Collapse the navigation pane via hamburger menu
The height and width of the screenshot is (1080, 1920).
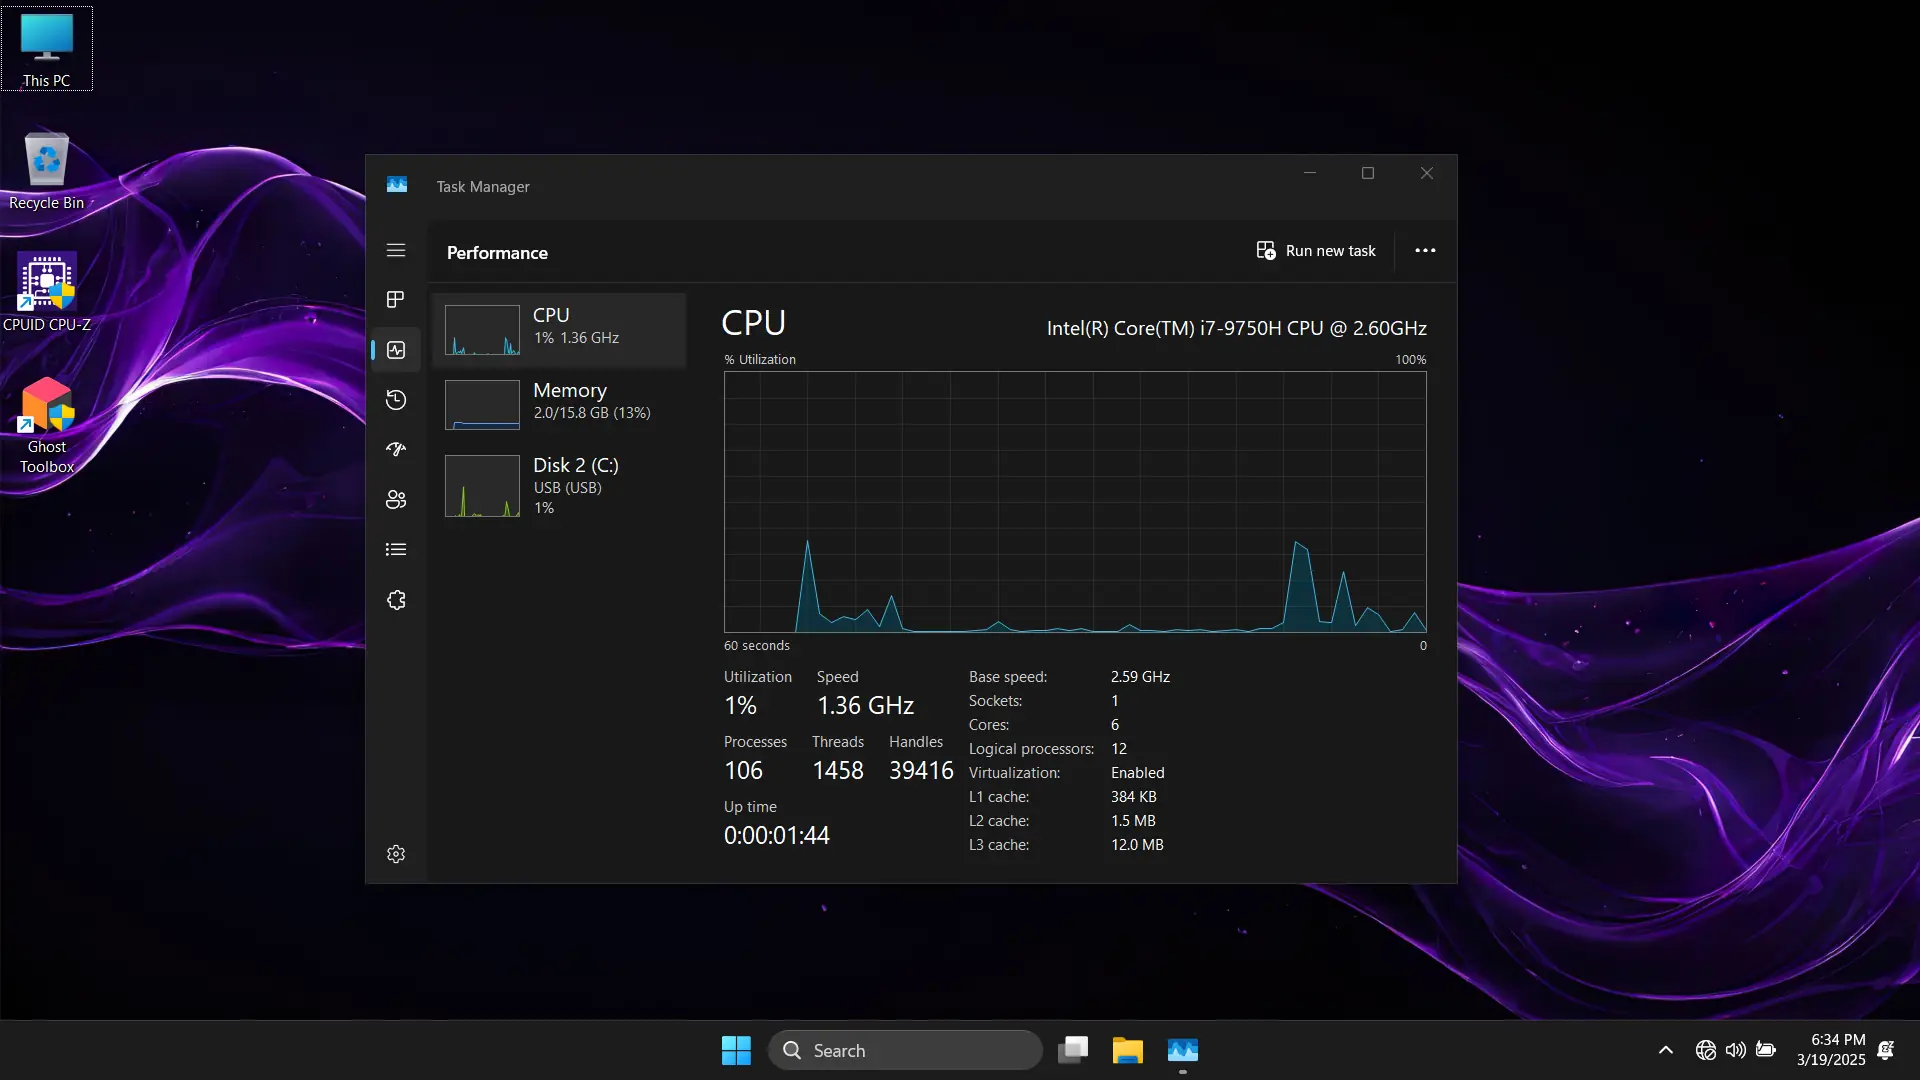coord(396,250)
